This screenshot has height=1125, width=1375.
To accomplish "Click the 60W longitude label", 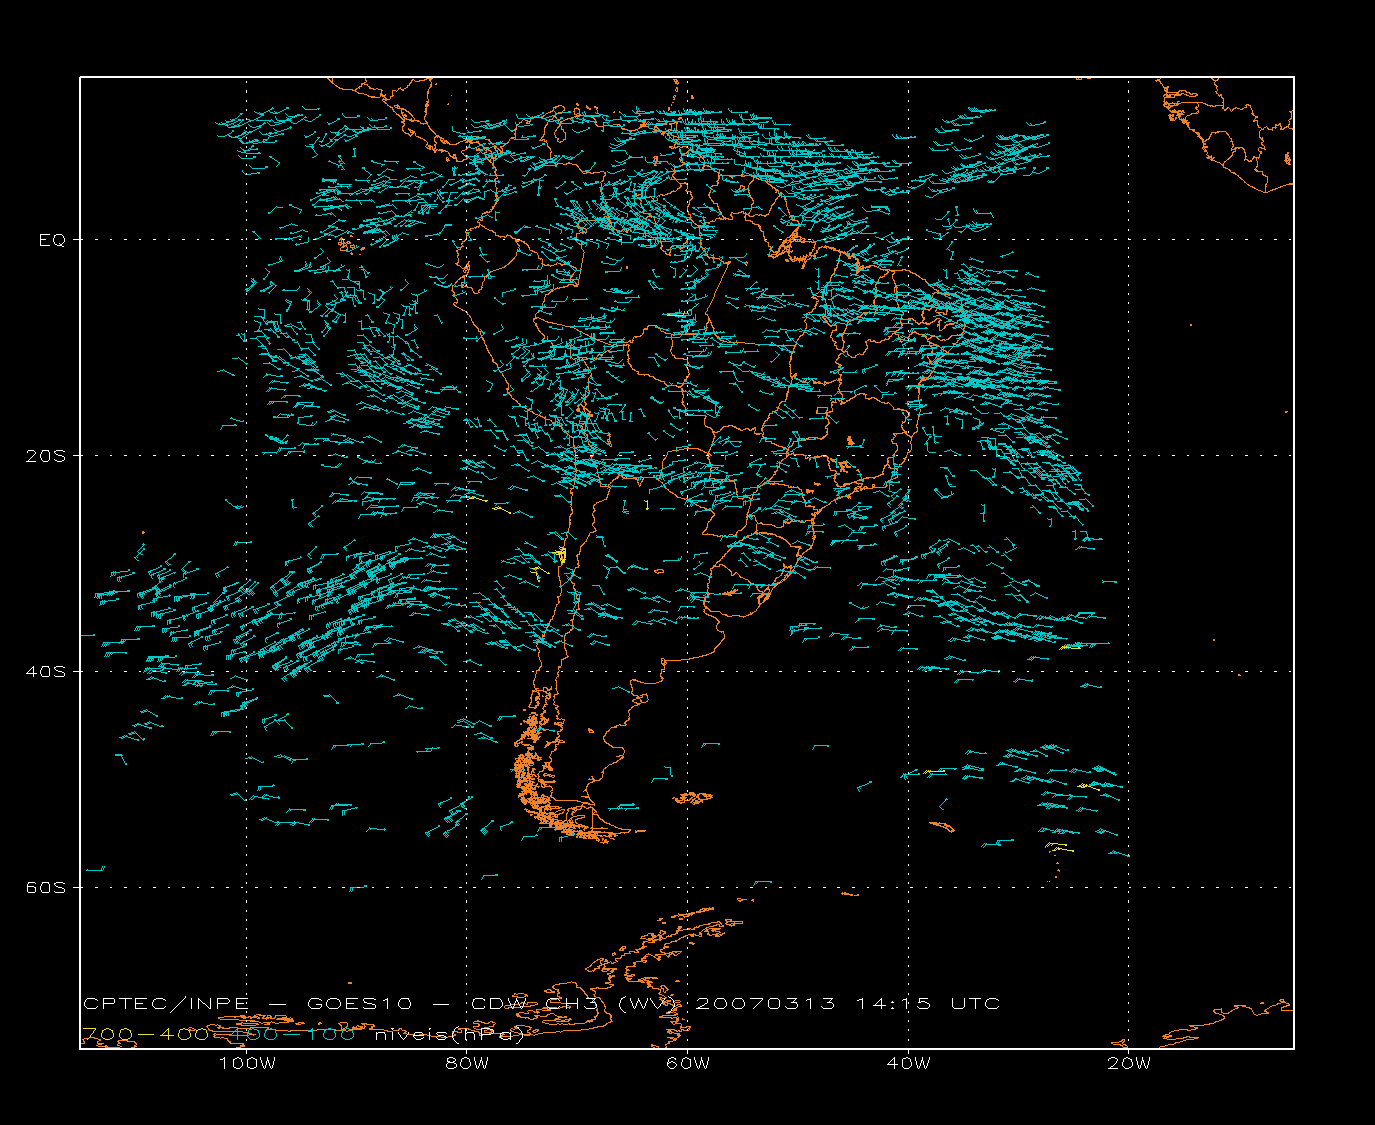I will tap(688, 1063).
